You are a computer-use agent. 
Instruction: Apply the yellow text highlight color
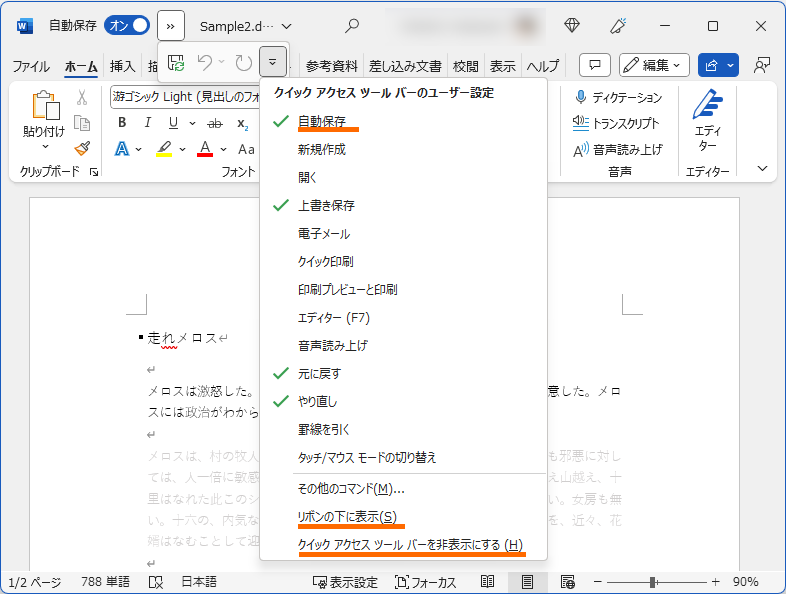(x=164, y=149)
